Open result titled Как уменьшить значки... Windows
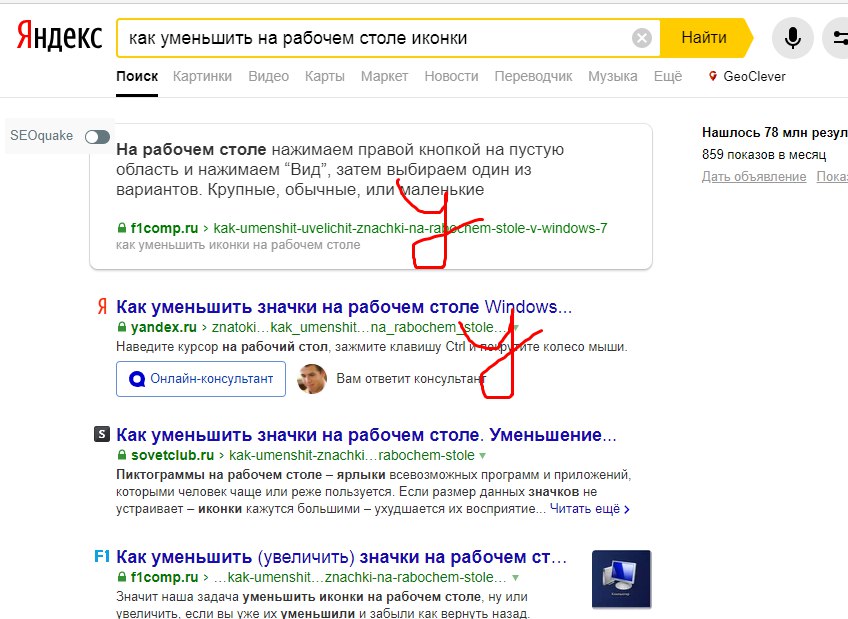 [344, 307]
